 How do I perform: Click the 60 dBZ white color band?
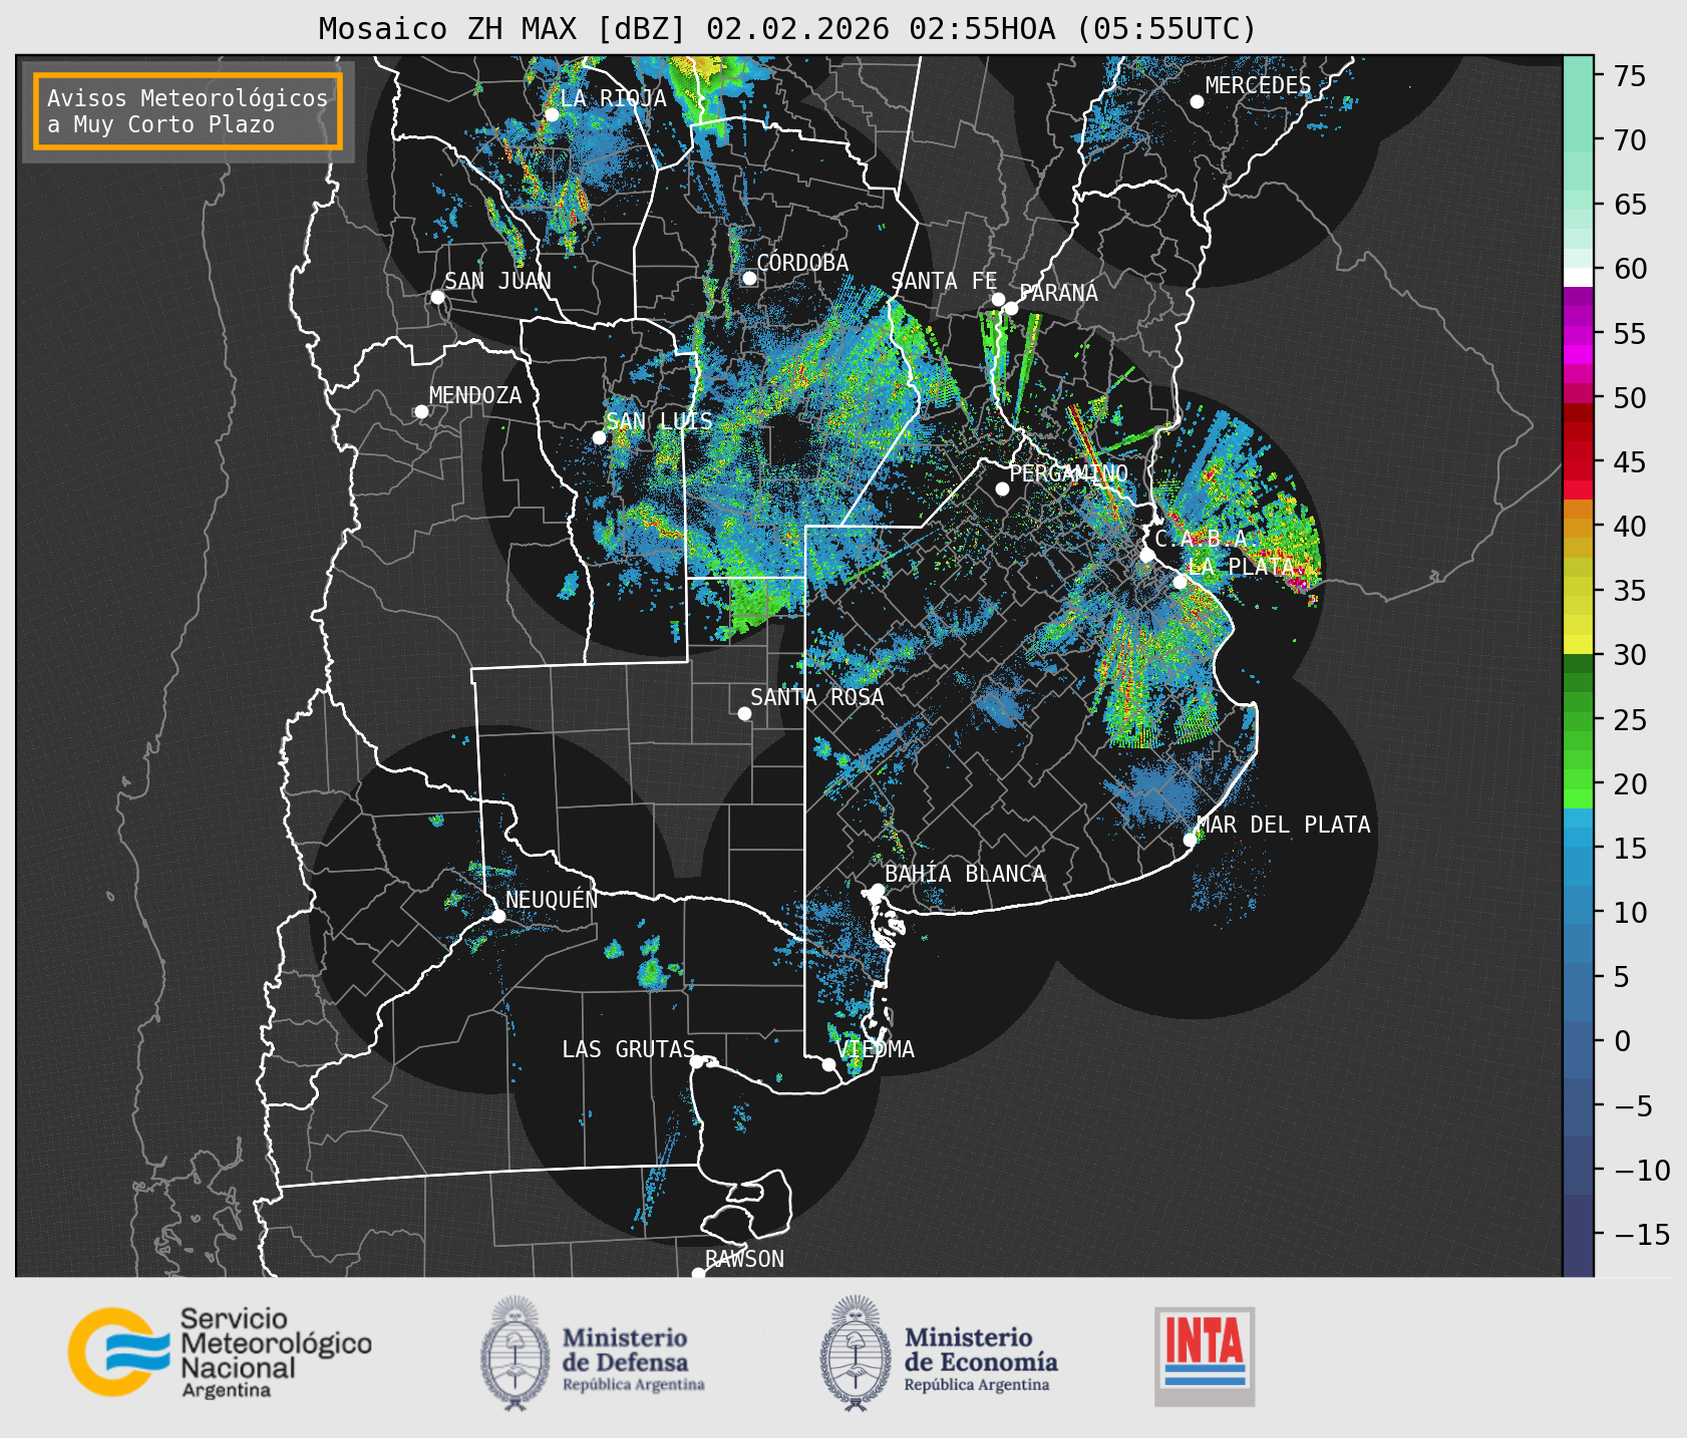(x=1578, y=276)
